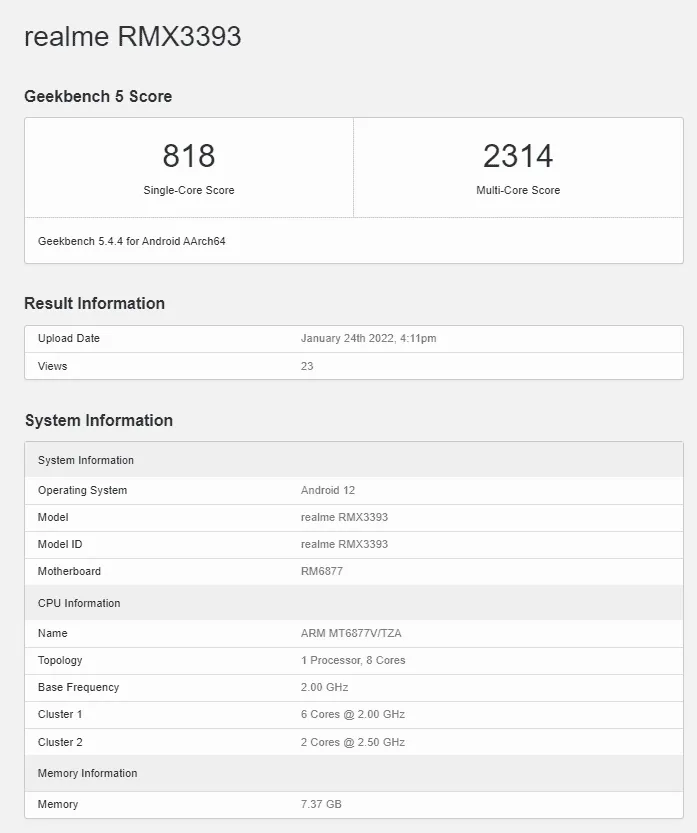This screenshot has height=833, width=697.
Task: Click the CPU name ARM MT6877V/TZA
Action: pos(351,633)
